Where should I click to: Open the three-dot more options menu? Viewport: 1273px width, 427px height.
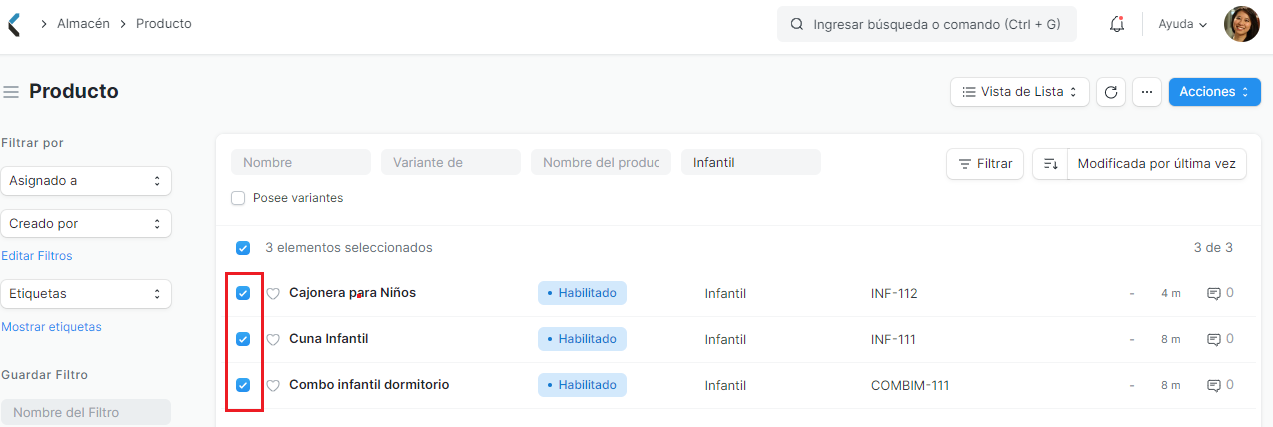[x=1147, y=92]
